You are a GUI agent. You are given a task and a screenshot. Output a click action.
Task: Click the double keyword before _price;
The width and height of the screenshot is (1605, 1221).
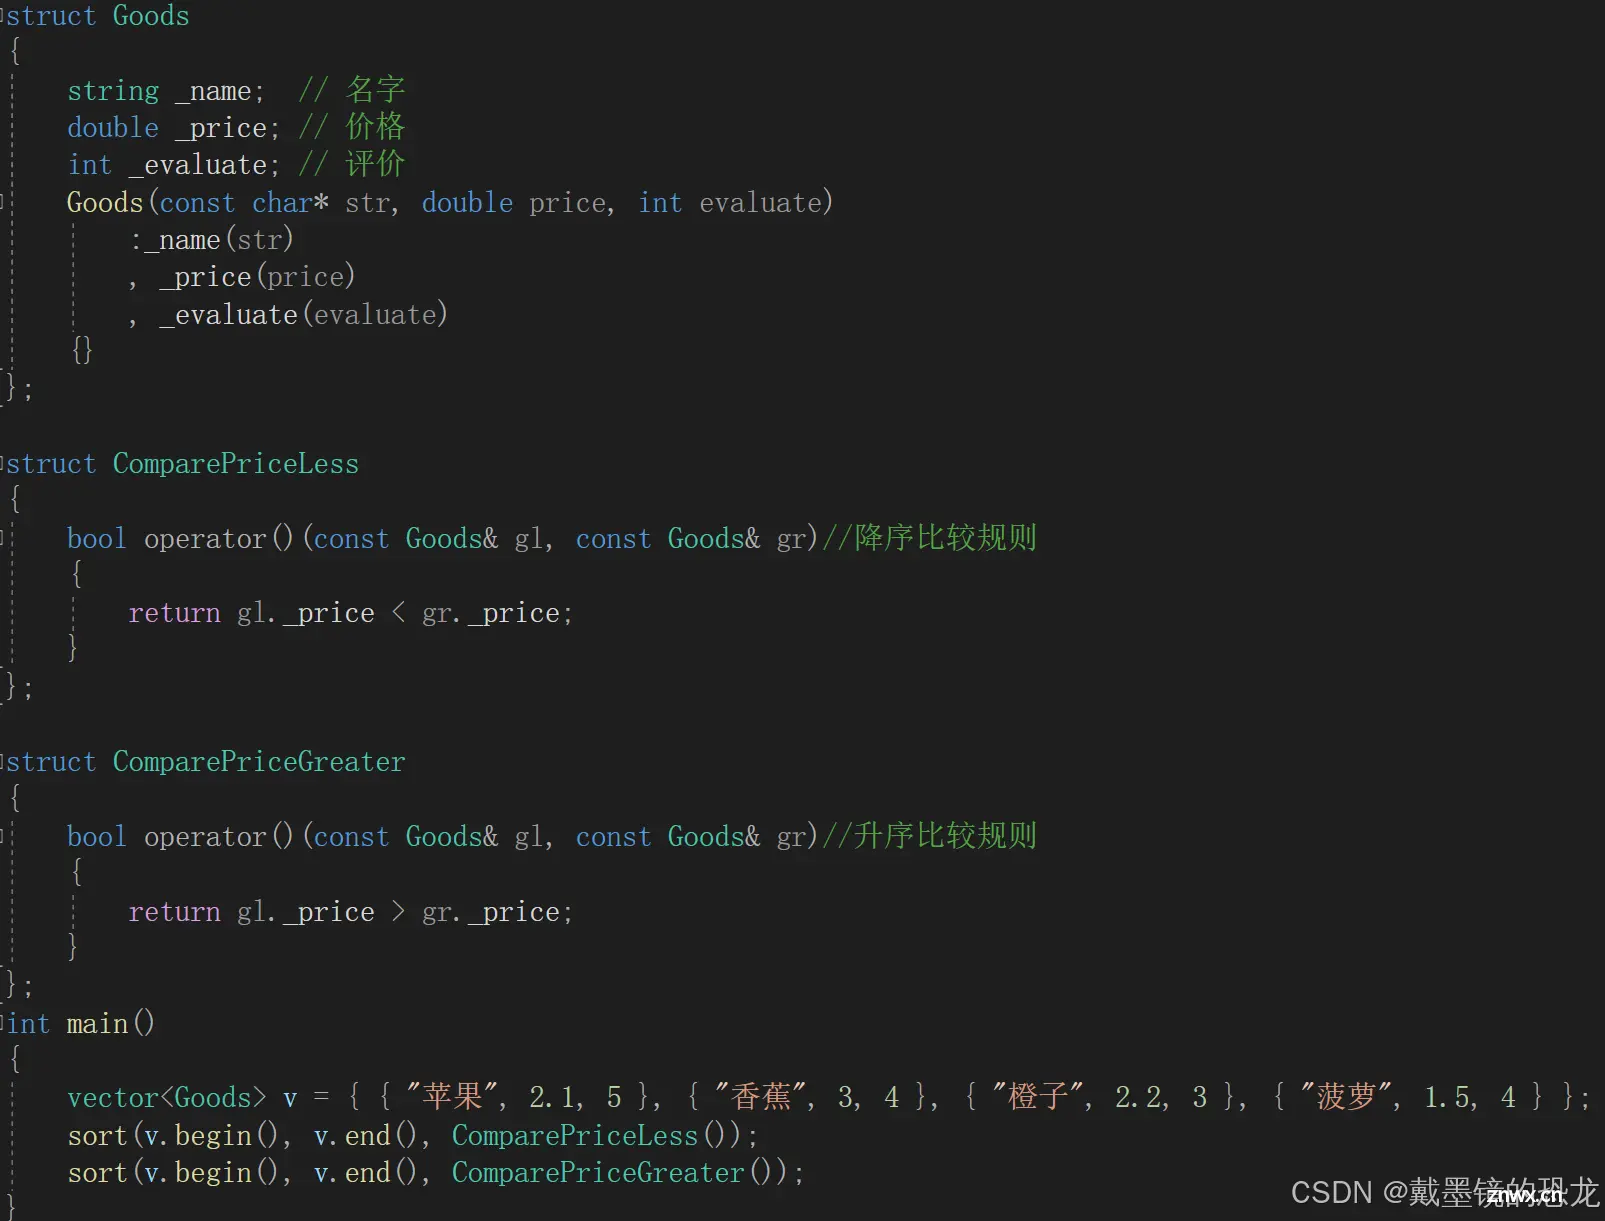[x=113, y=128]
